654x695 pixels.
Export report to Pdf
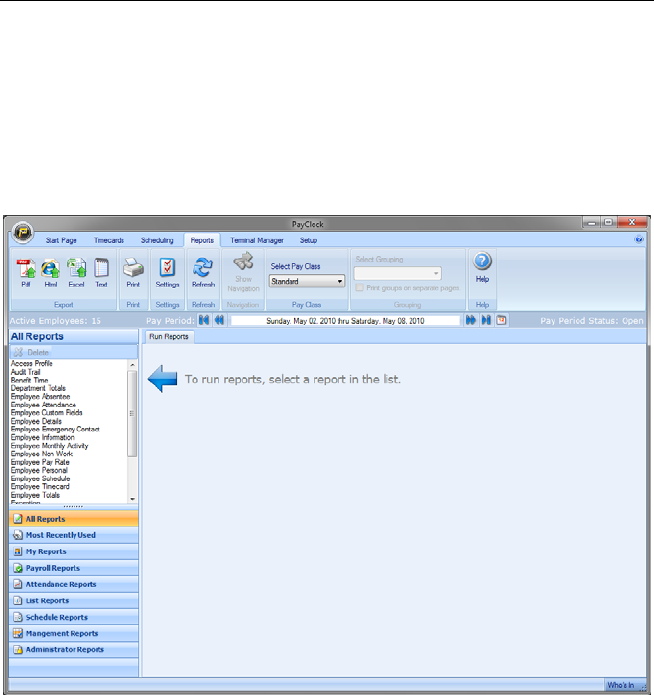[x=26, y=273]
